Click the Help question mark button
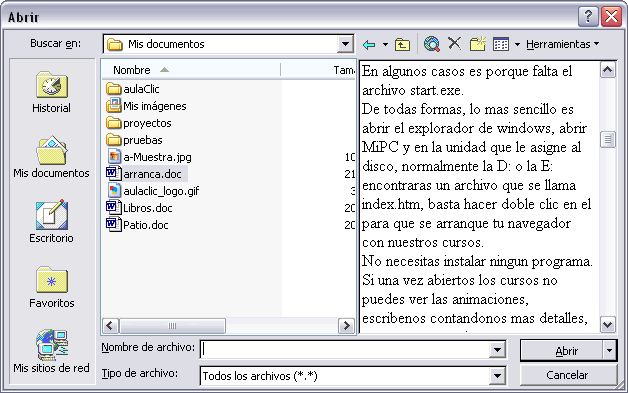 coord(588,17)
